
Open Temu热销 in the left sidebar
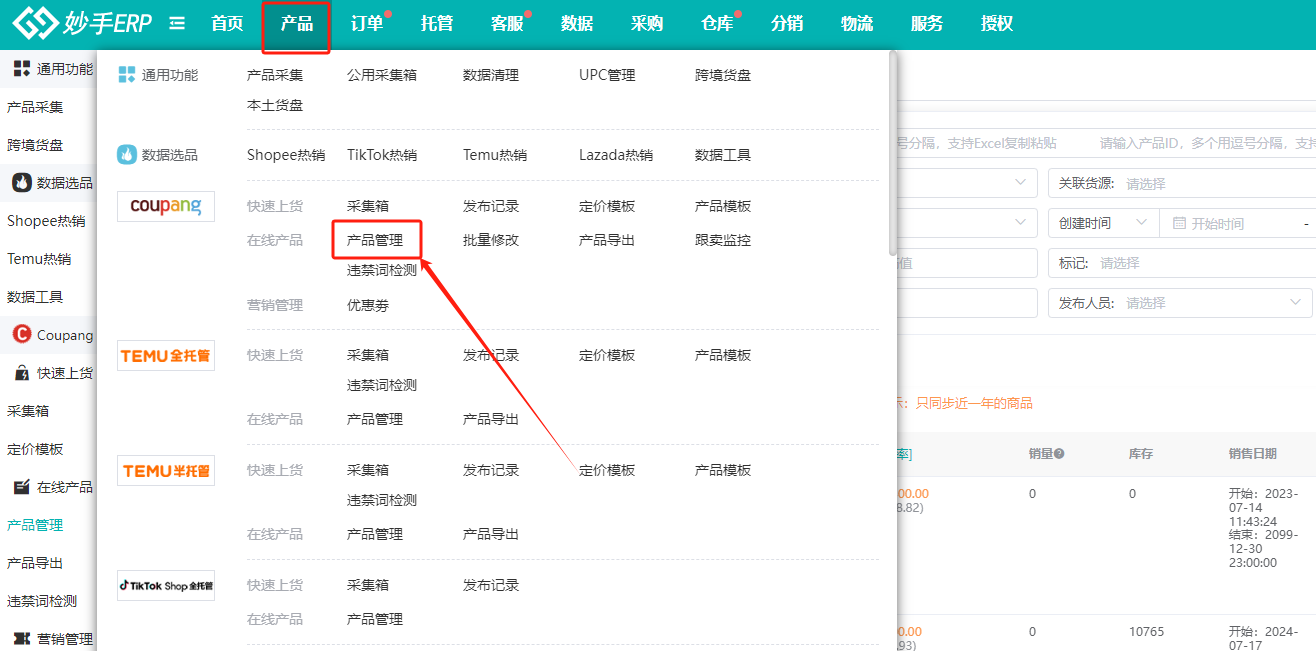point(39,259)
